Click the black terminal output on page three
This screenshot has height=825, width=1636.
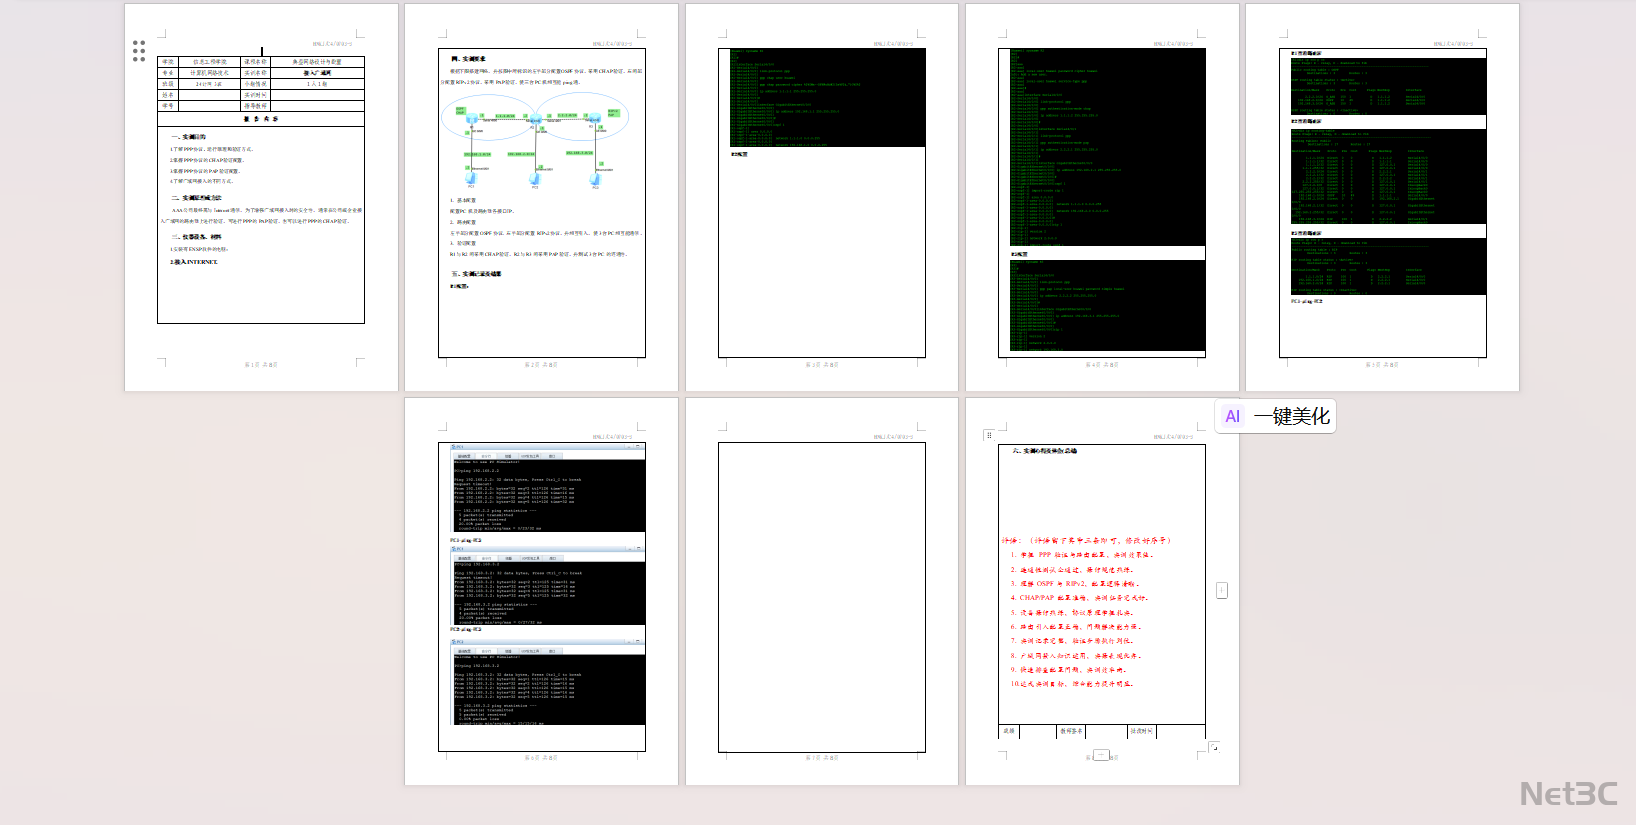(x=821, y=98)
